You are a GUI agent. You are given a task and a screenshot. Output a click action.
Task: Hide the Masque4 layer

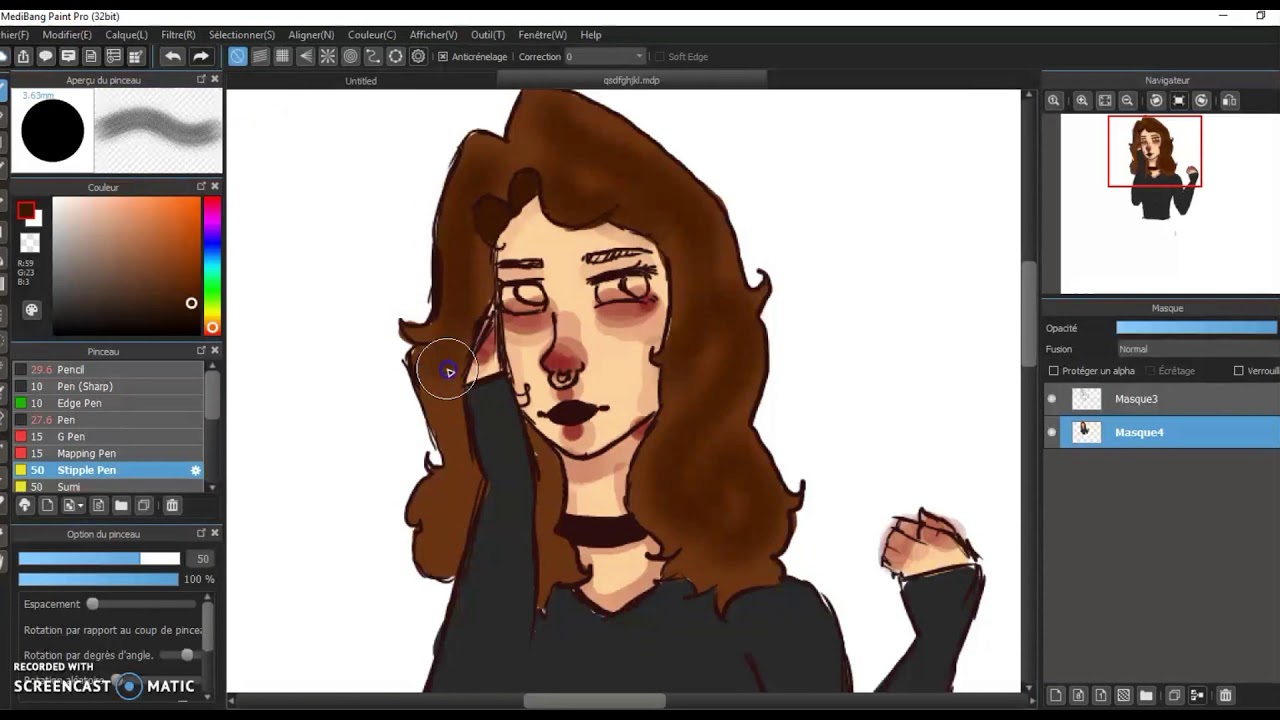pyautogui.click(x=1052, y=432)
